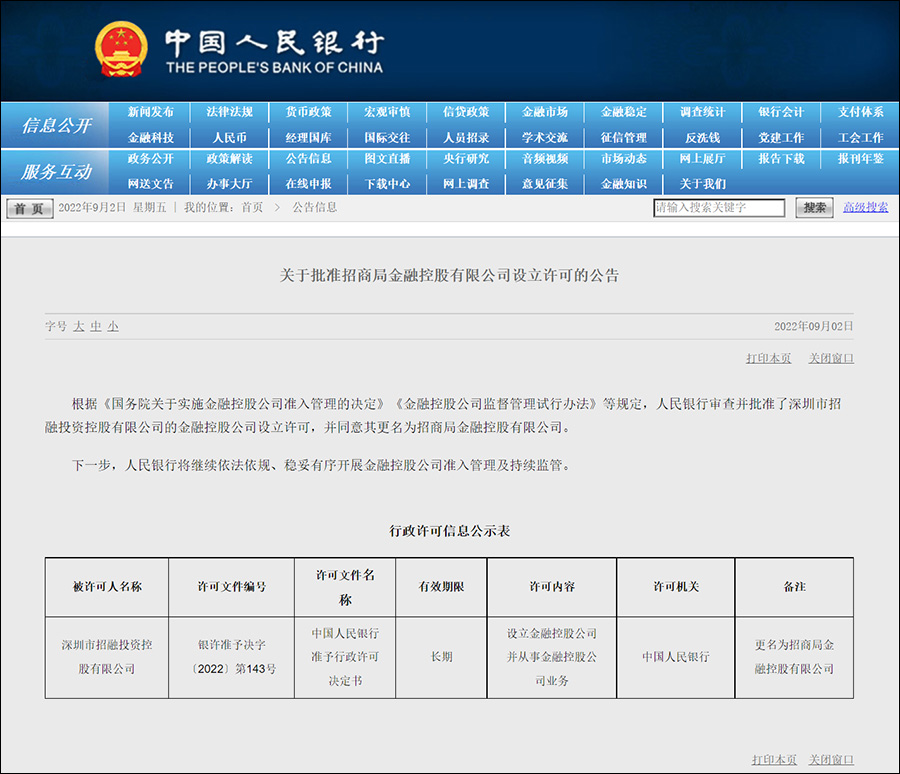This screenshot has width=900, height=774.
Task: Go to 金融科技 page
Action: coord(150,138)
